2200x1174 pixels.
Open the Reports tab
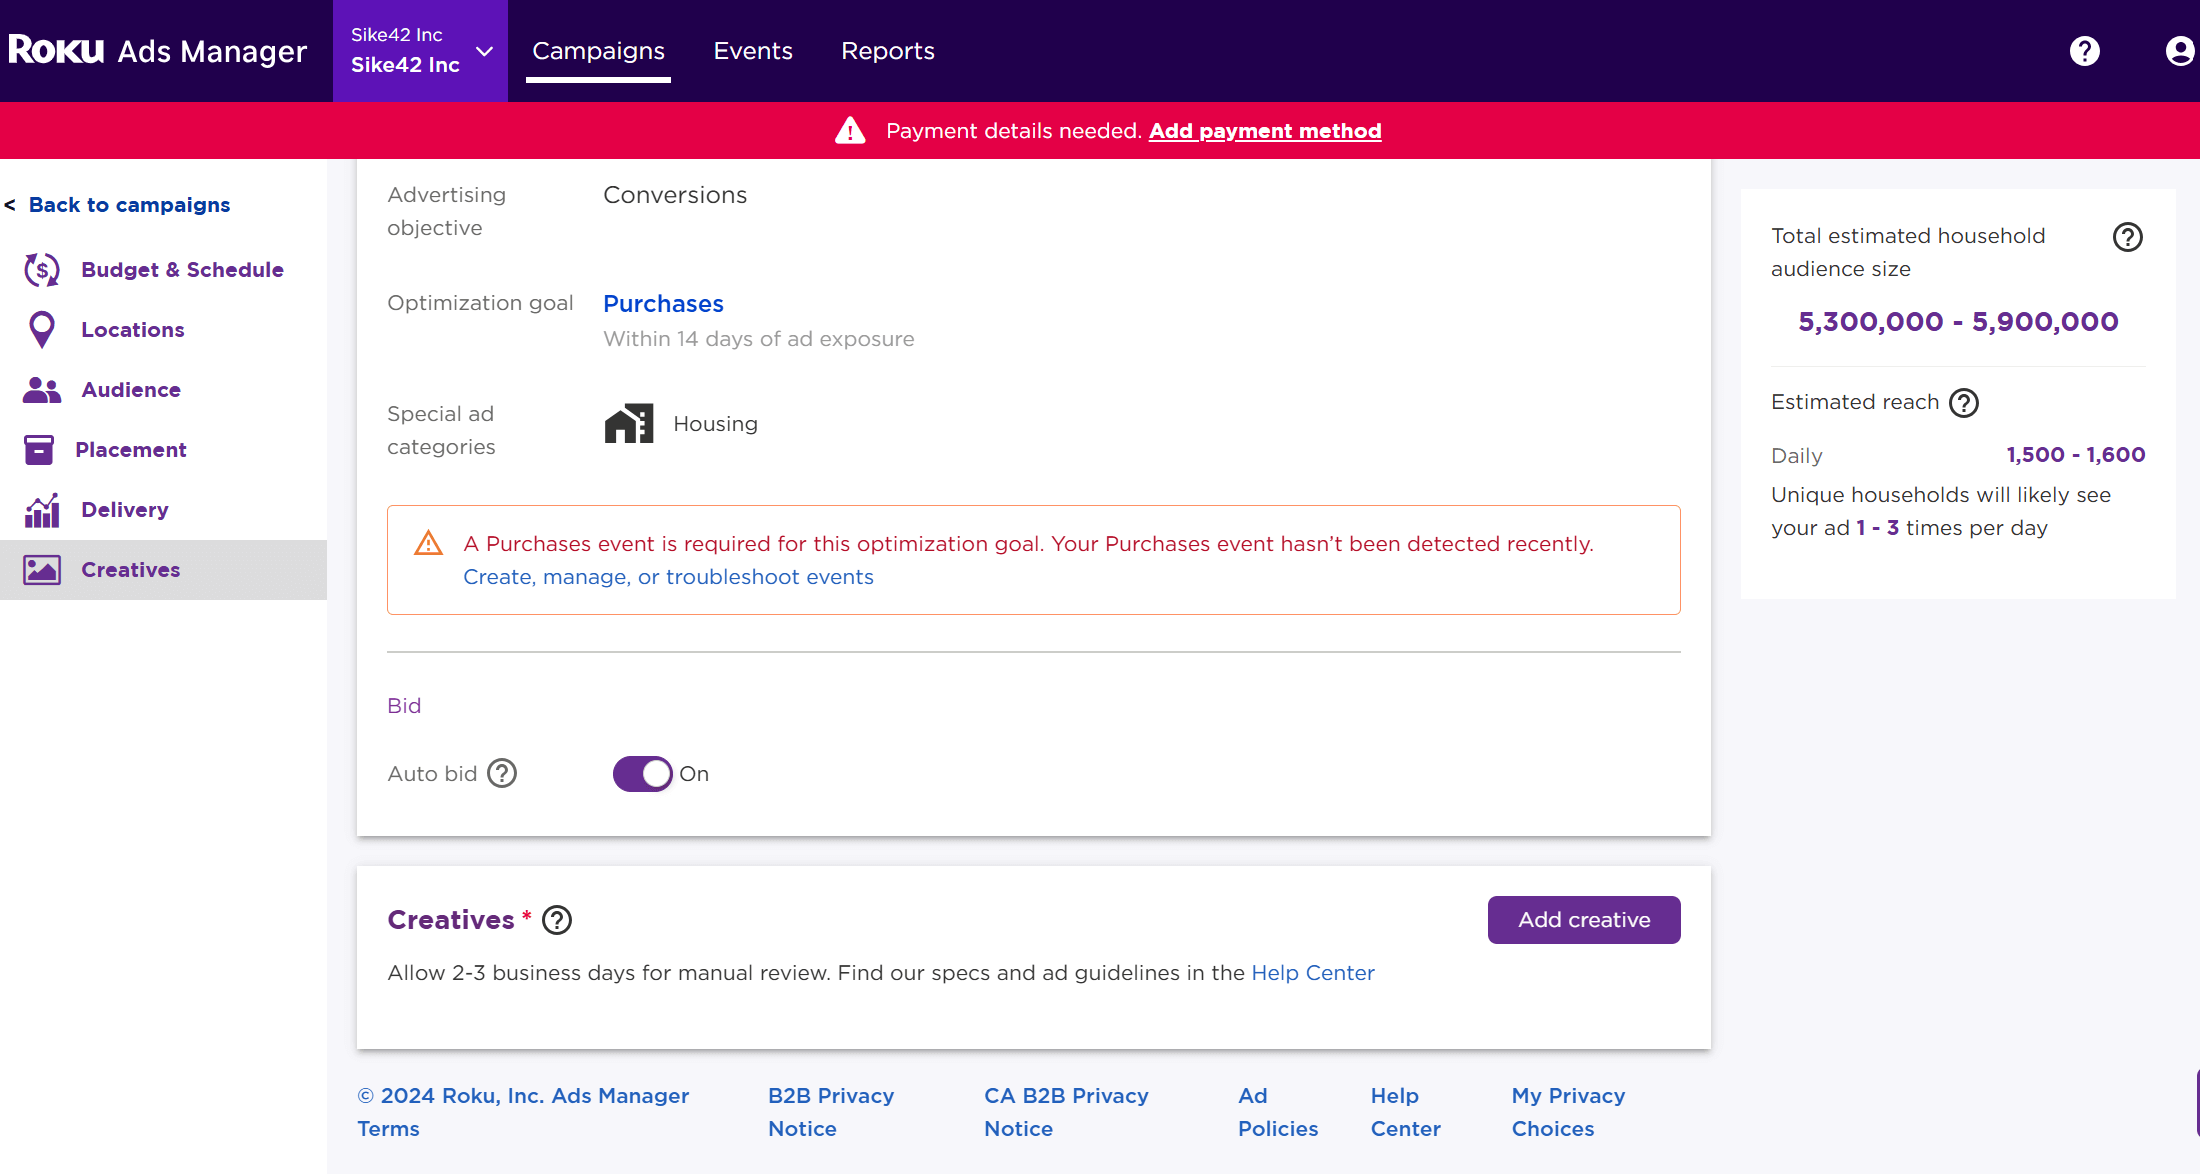[888, 51]
